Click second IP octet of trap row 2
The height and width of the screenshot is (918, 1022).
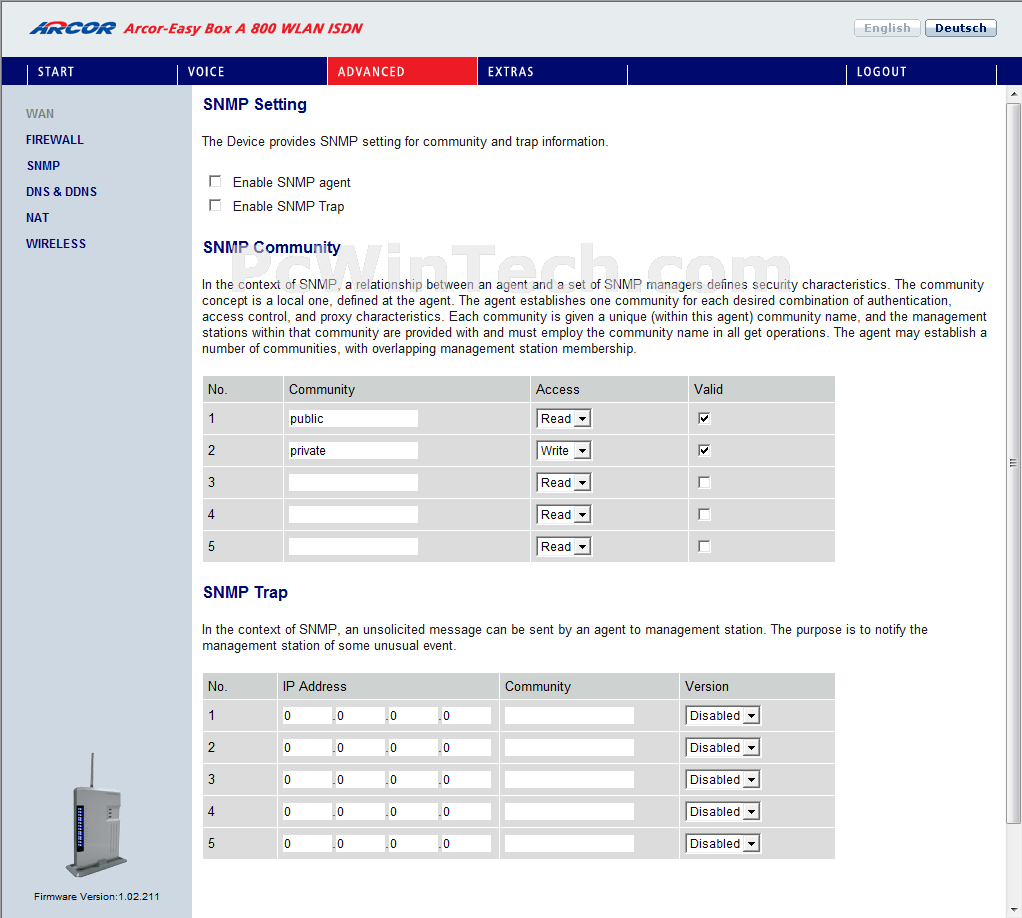tap(360, 747)
